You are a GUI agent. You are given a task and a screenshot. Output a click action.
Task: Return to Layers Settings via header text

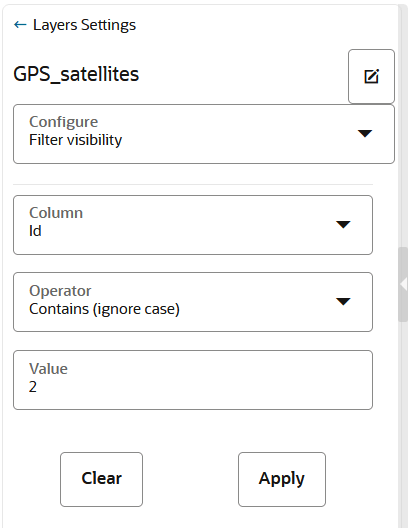84,25
